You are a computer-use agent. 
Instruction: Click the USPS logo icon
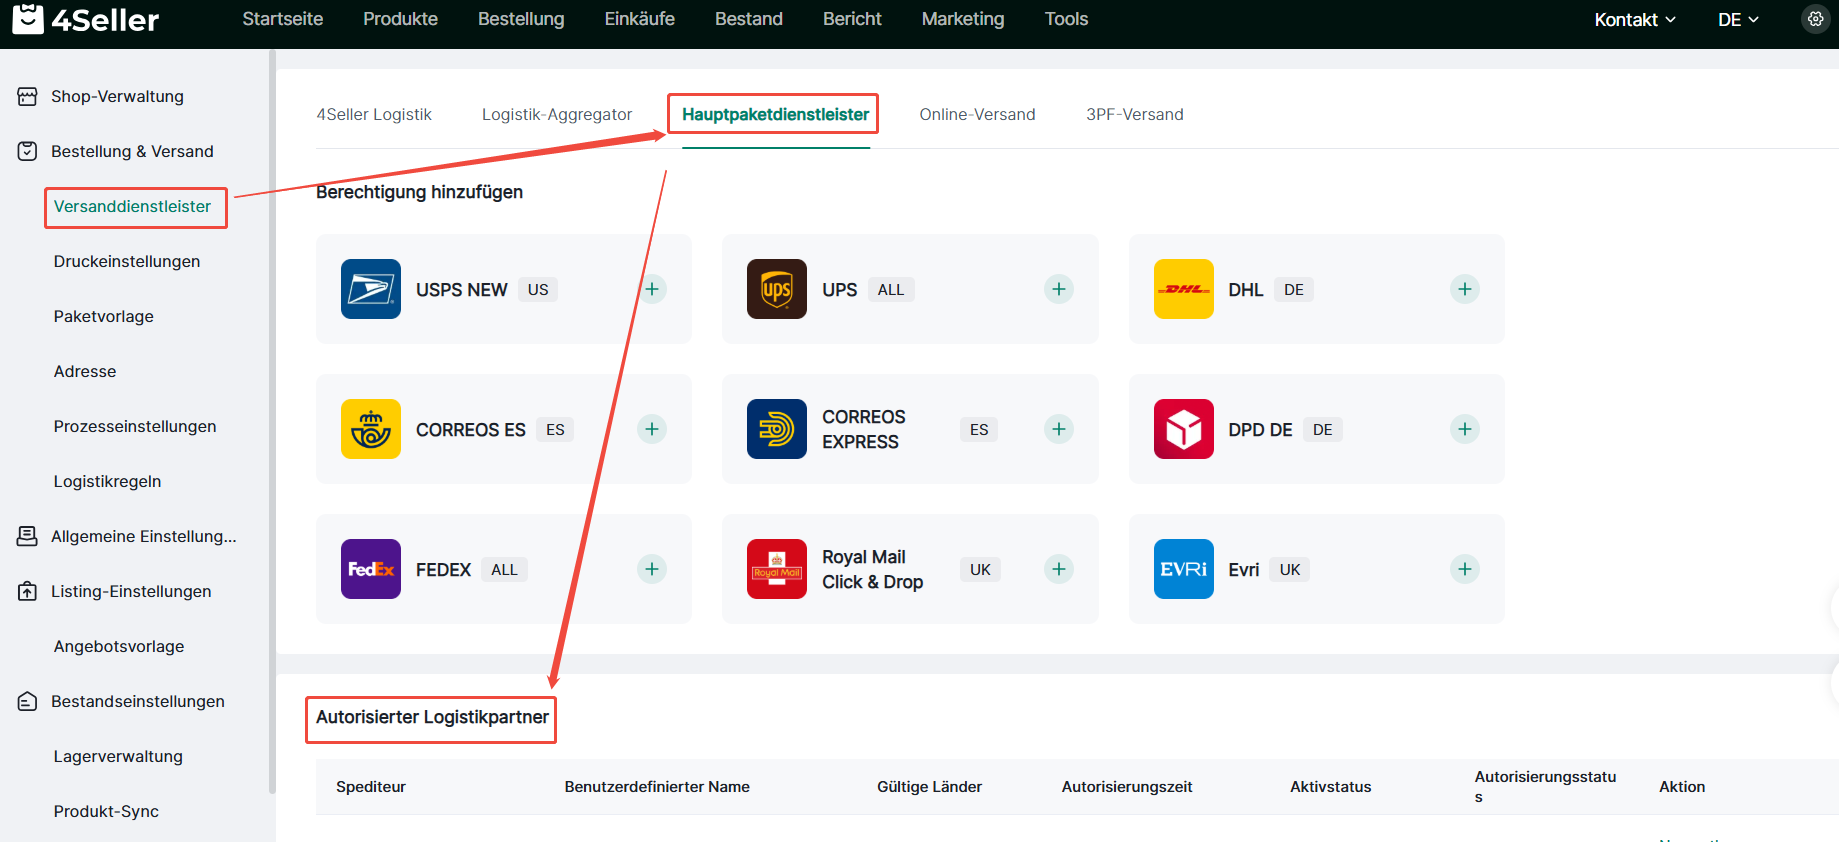click(x=371, y=289)
